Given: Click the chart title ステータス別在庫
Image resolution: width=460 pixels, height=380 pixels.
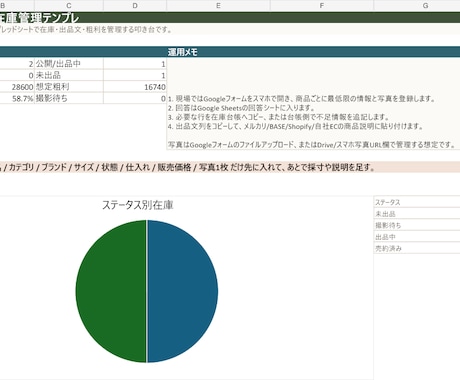Looking at the screenshot, I should (138, 205).
